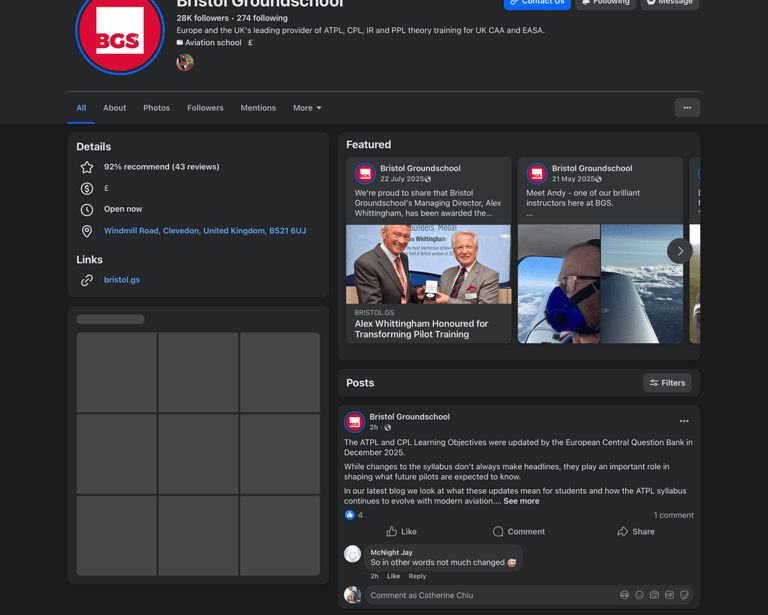Open the Followers tab
This screenshot has height=615, width=768.
(x=205, y=108)
